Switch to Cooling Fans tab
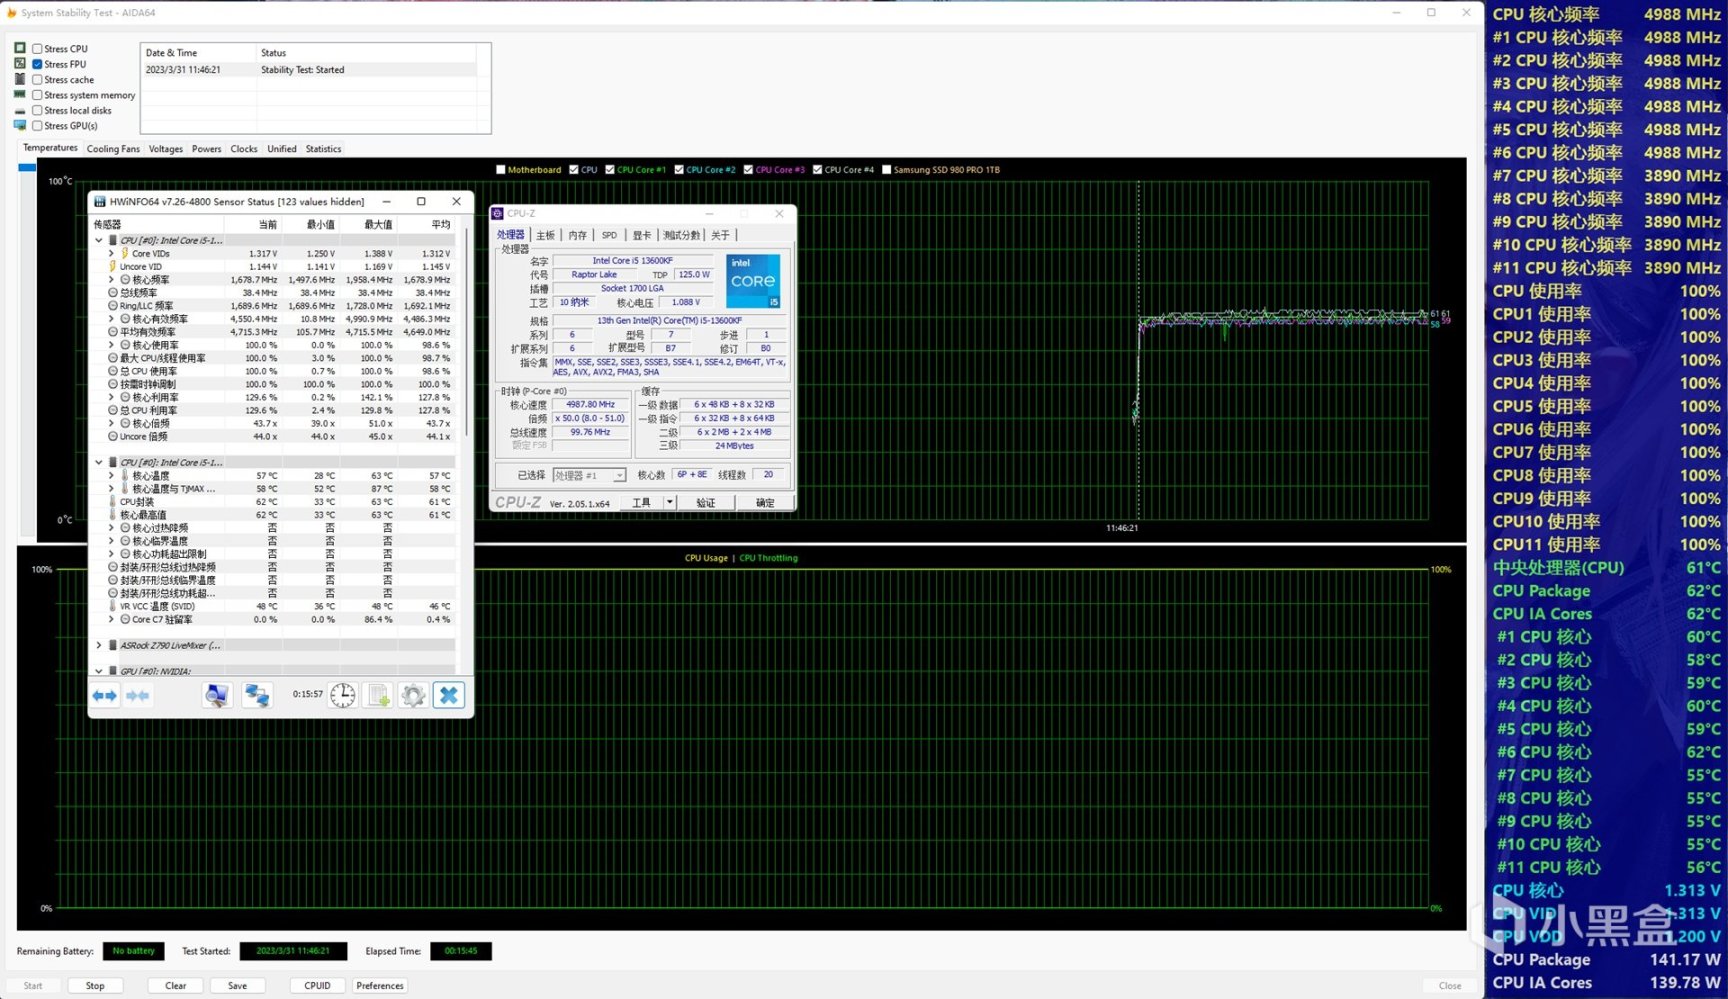The width and height of the screenshot is (1728, 999). [x=113, y=149]
